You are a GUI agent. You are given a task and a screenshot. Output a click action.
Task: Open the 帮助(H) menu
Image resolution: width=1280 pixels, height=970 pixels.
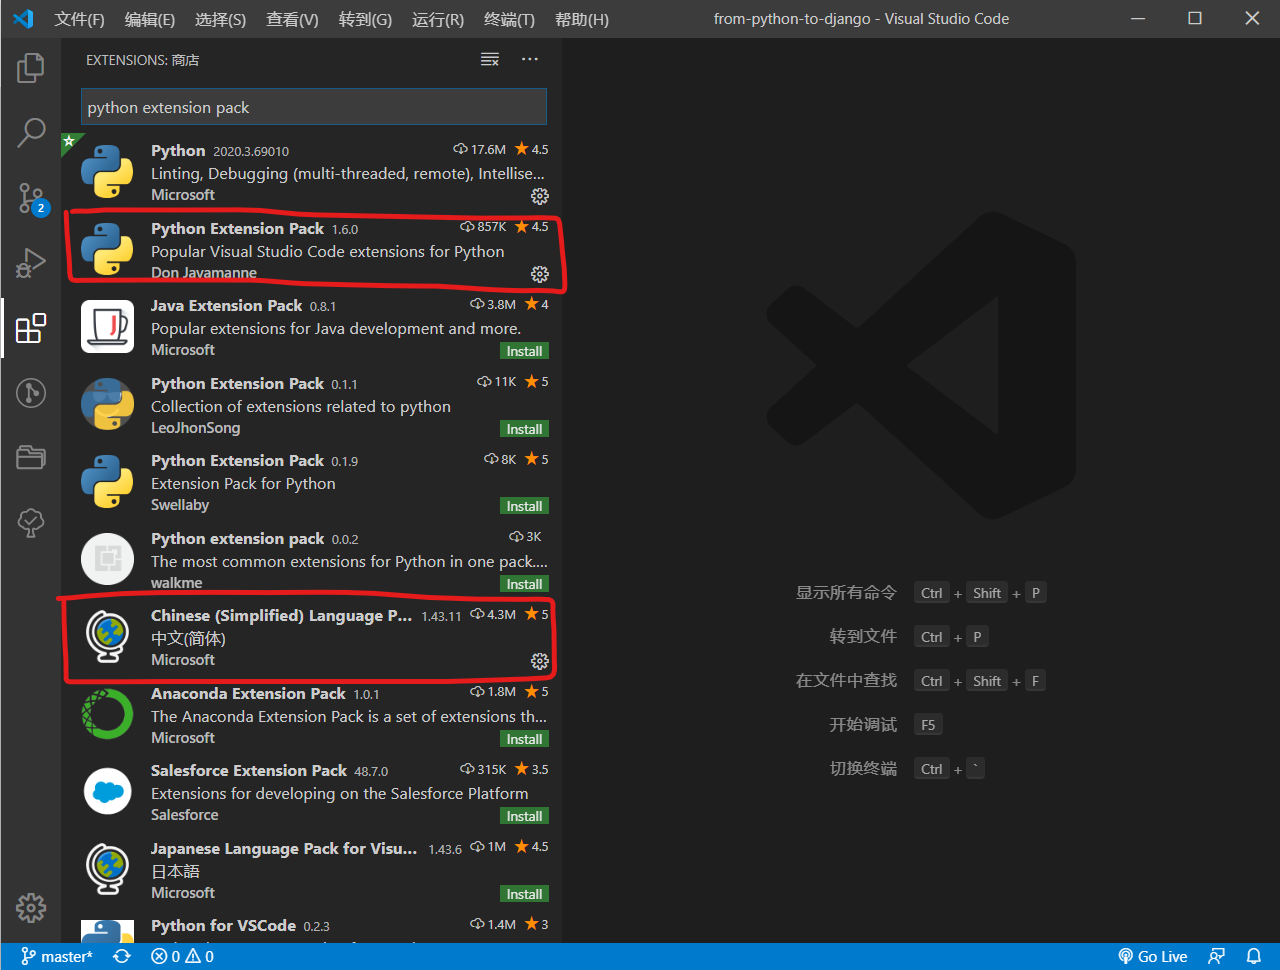581,19
